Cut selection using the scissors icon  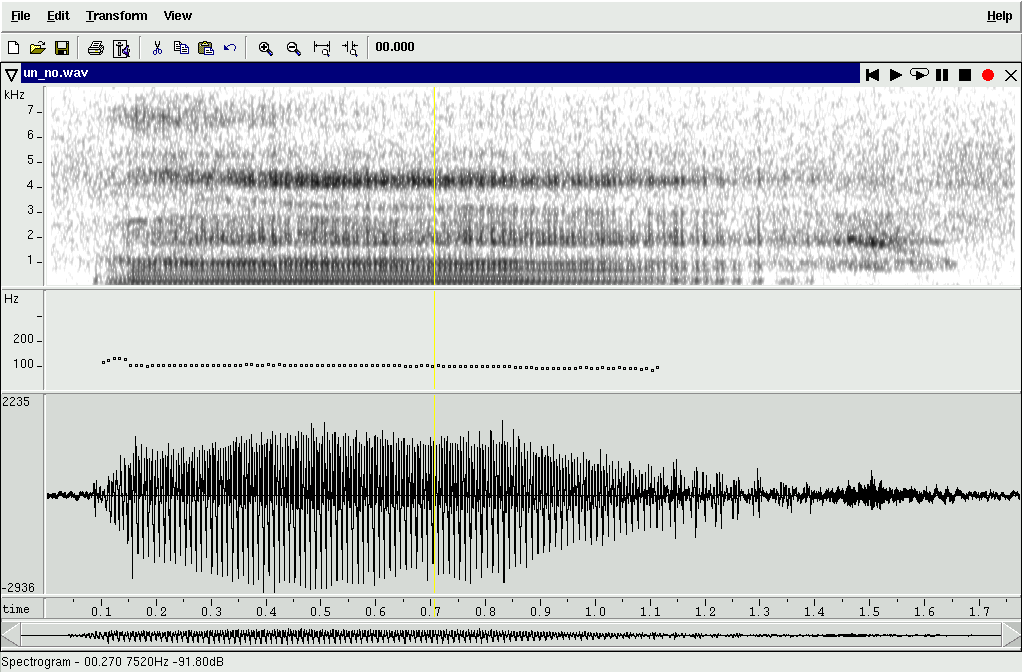(x=157, y=47)
